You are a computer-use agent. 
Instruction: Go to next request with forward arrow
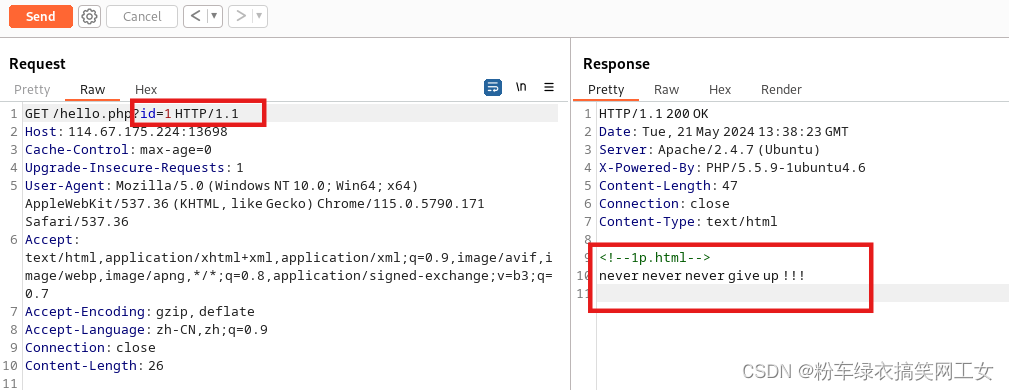tap(241, 17)
